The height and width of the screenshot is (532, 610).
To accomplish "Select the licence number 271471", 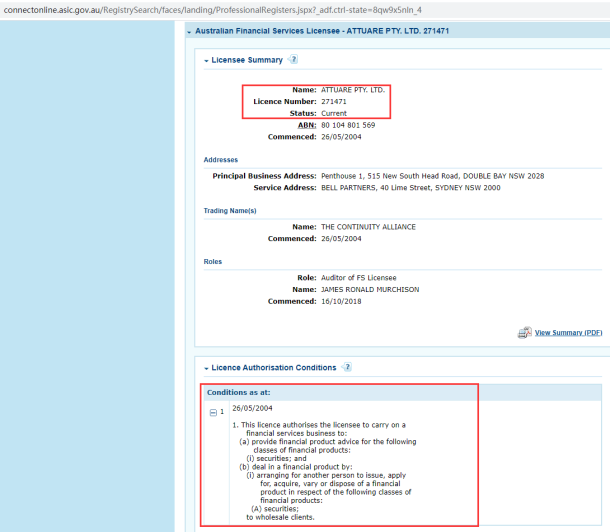I will coord(333,102).
